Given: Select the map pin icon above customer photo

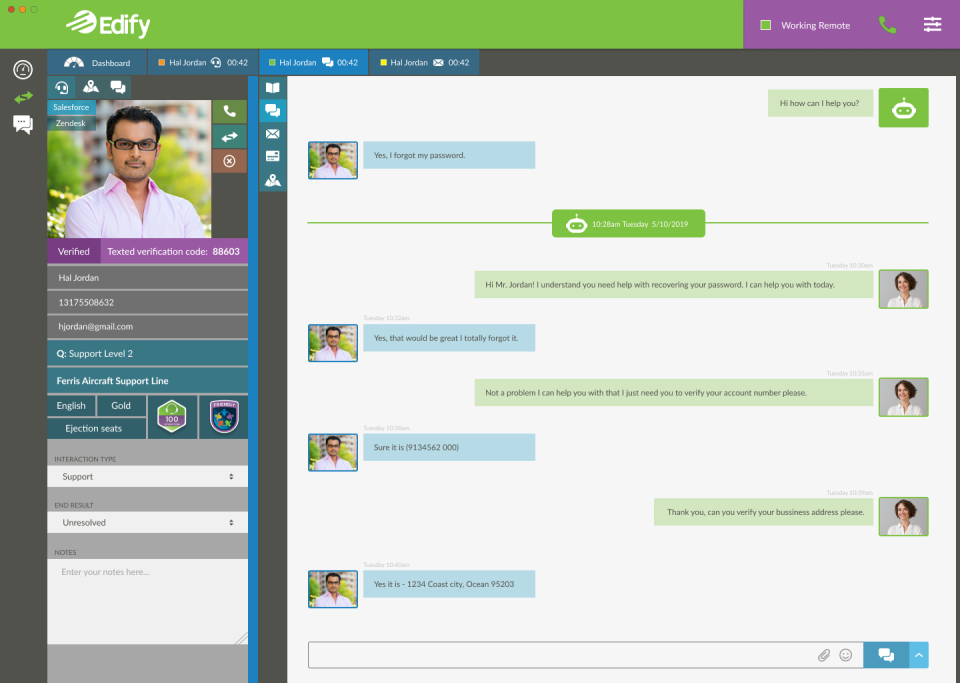Looking at the screenshot, I should 91,87.
